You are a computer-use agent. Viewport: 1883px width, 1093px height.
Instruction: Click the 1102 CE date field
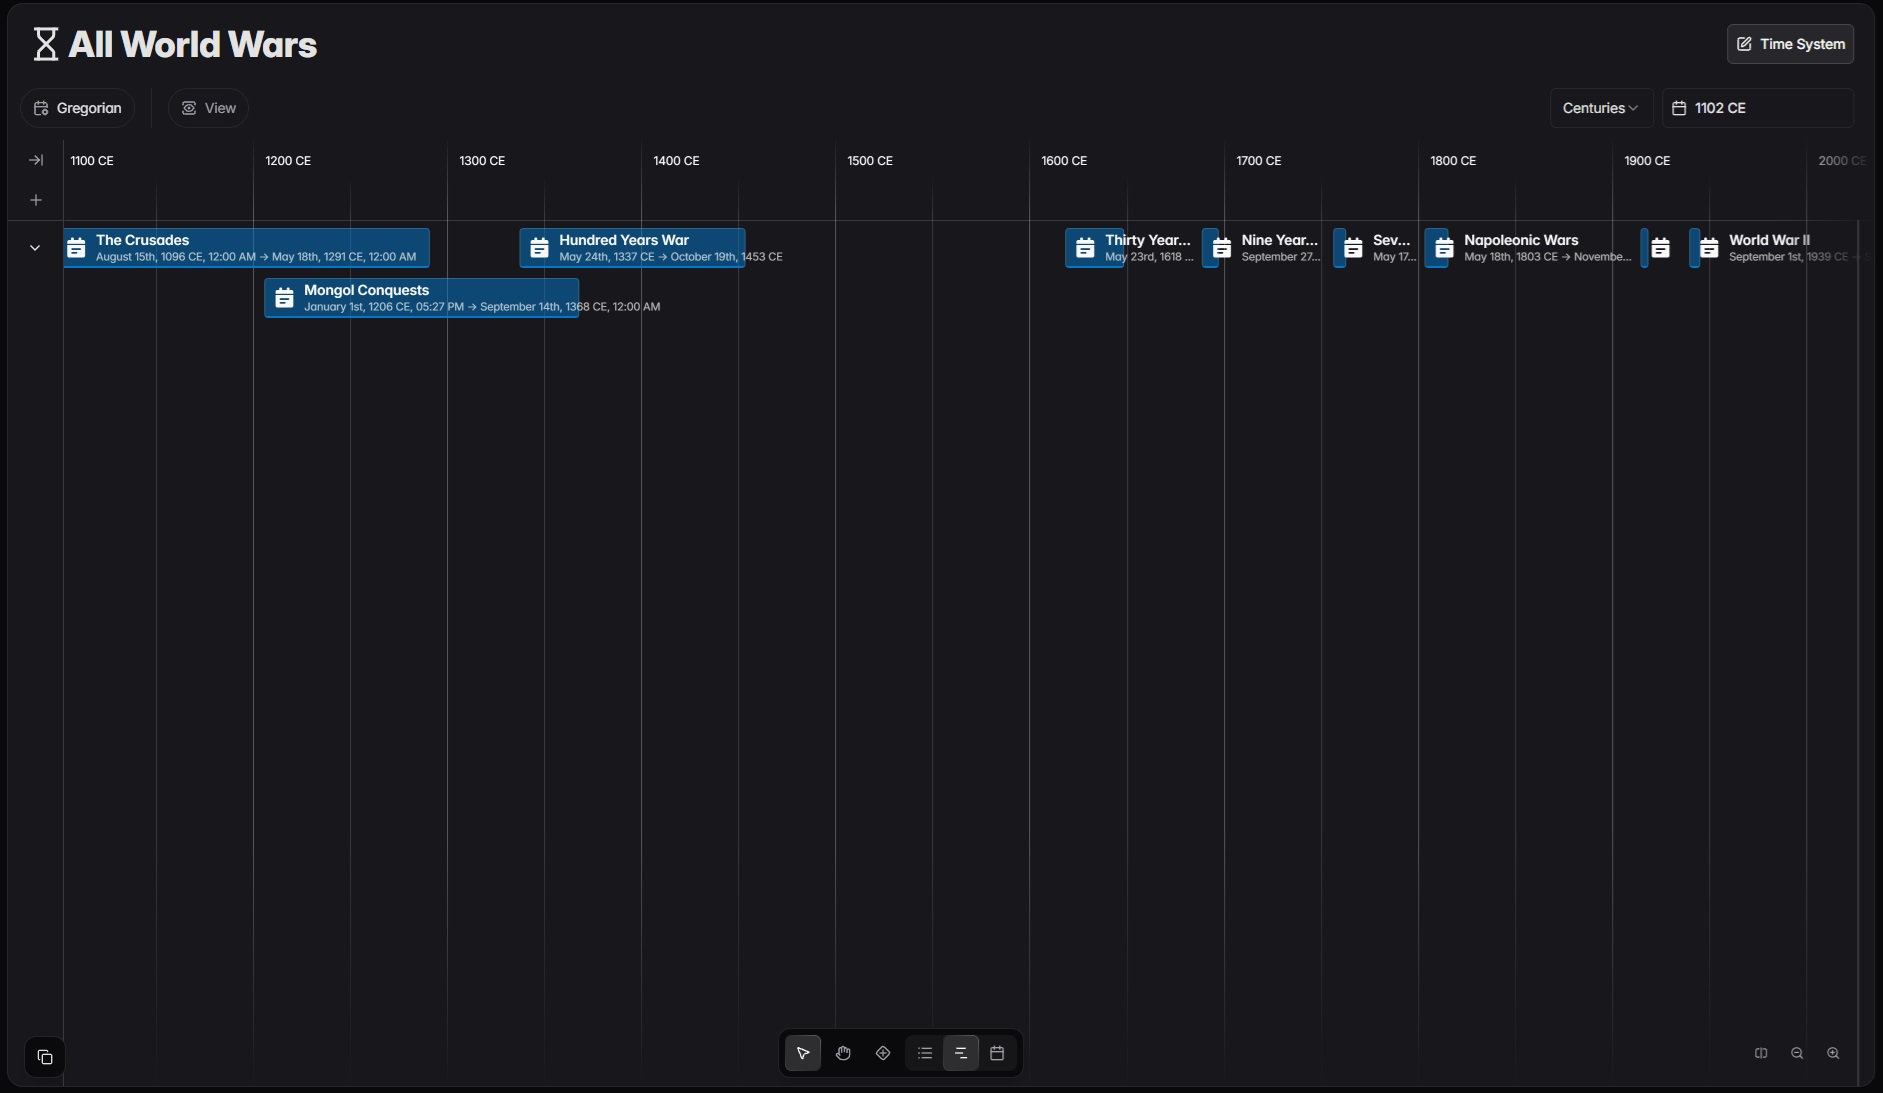click(x=1758, y=108)
